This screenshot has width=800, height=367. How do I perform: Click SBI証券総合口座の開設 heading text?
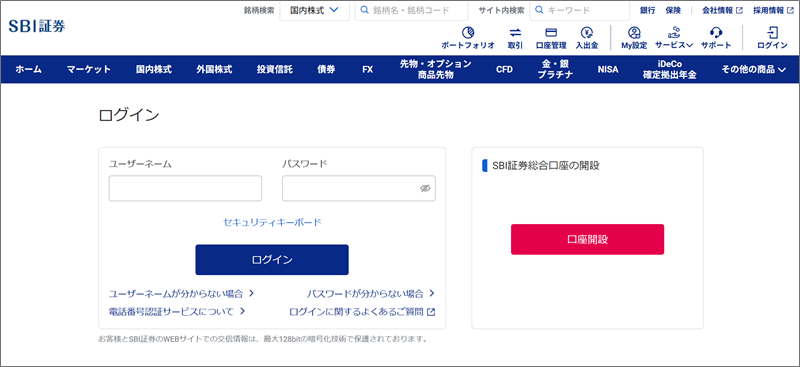(x=546, y=165)
